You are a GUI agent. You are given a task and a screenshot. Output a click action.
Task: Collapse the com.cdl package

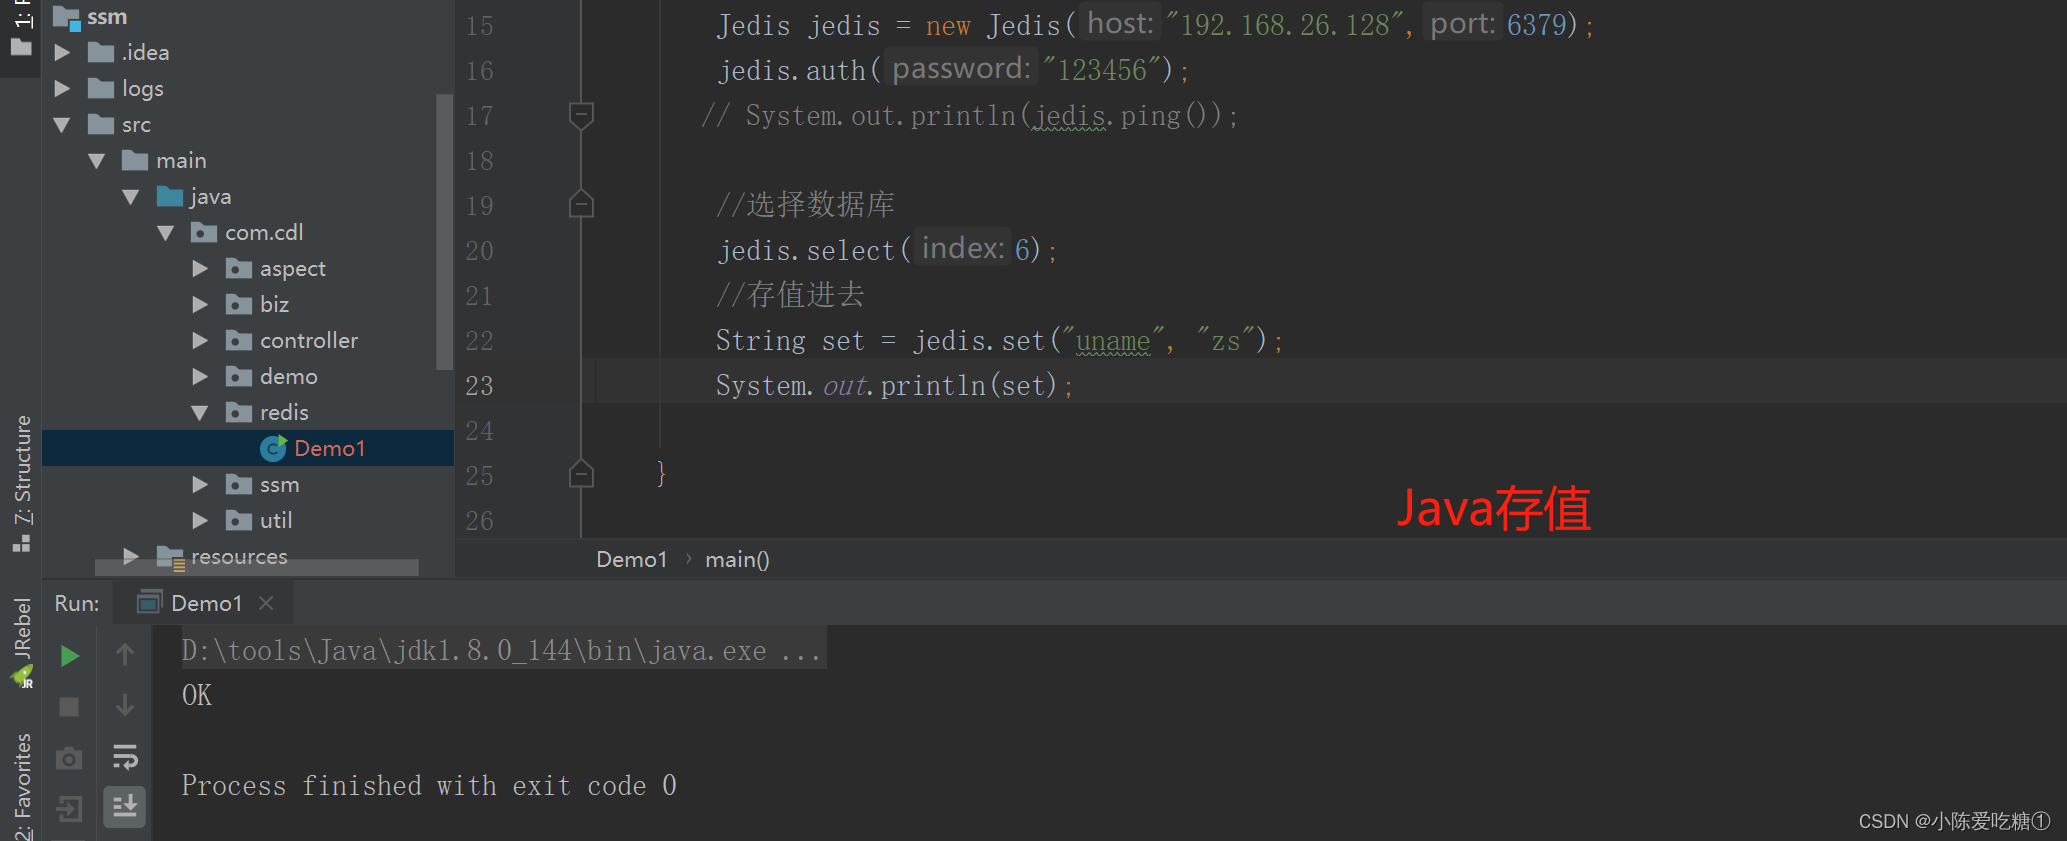click(x=166, y=233)
